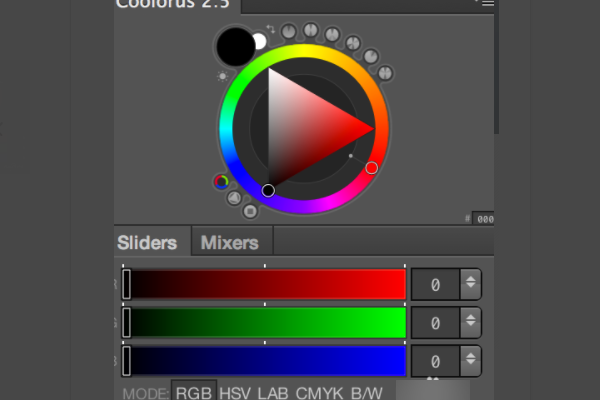600x400 pixels.
Task: Click the green channel value field
Action: 435,323
